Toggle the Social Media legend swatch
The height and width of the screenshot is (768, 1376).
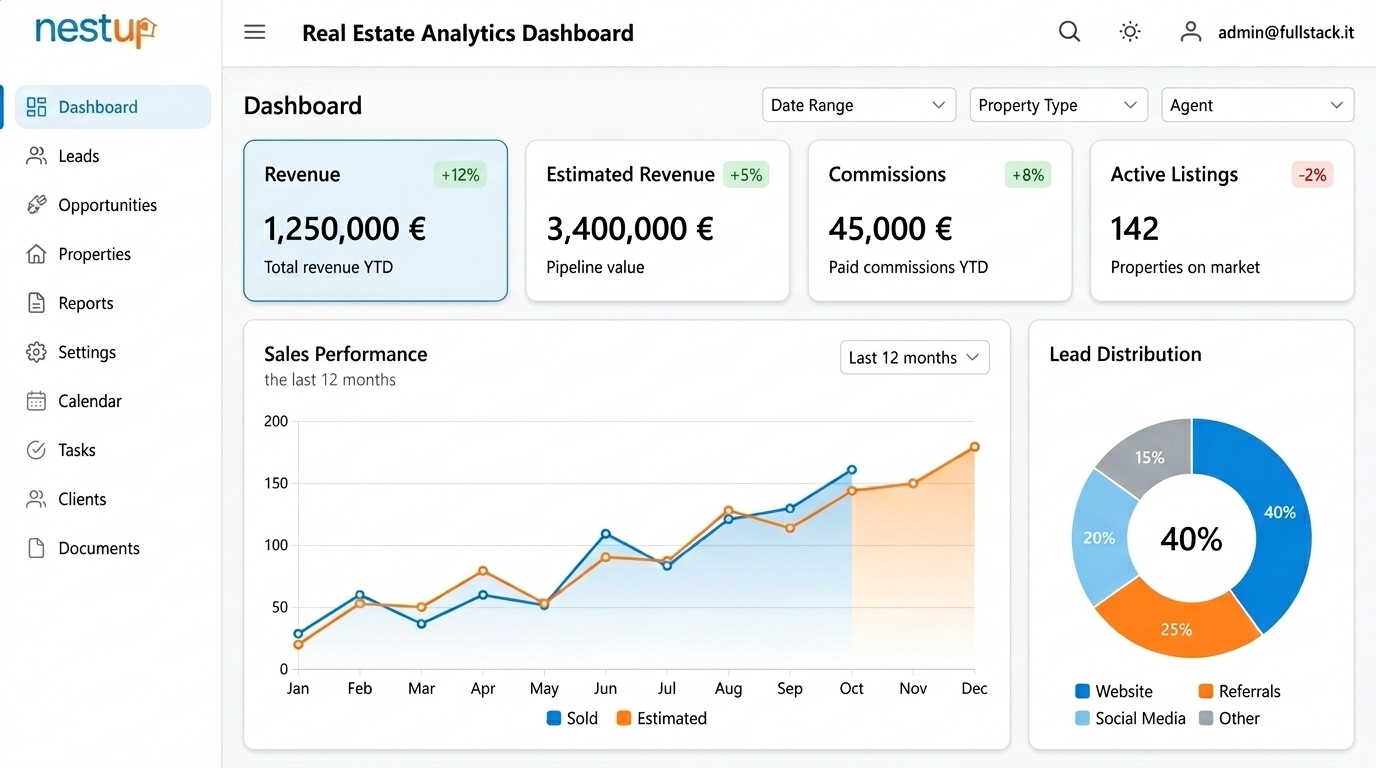(x=1082, y=718)
